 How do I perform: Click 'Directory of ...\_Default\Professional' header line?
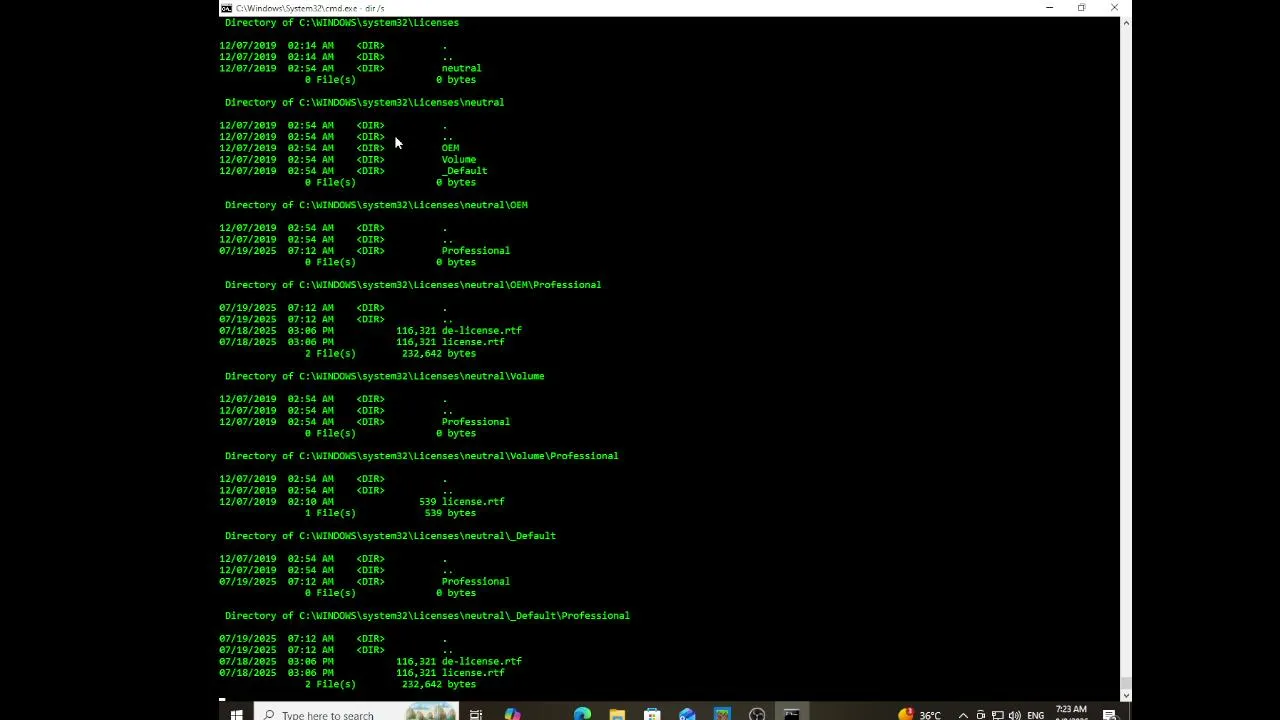coord(427,616)
